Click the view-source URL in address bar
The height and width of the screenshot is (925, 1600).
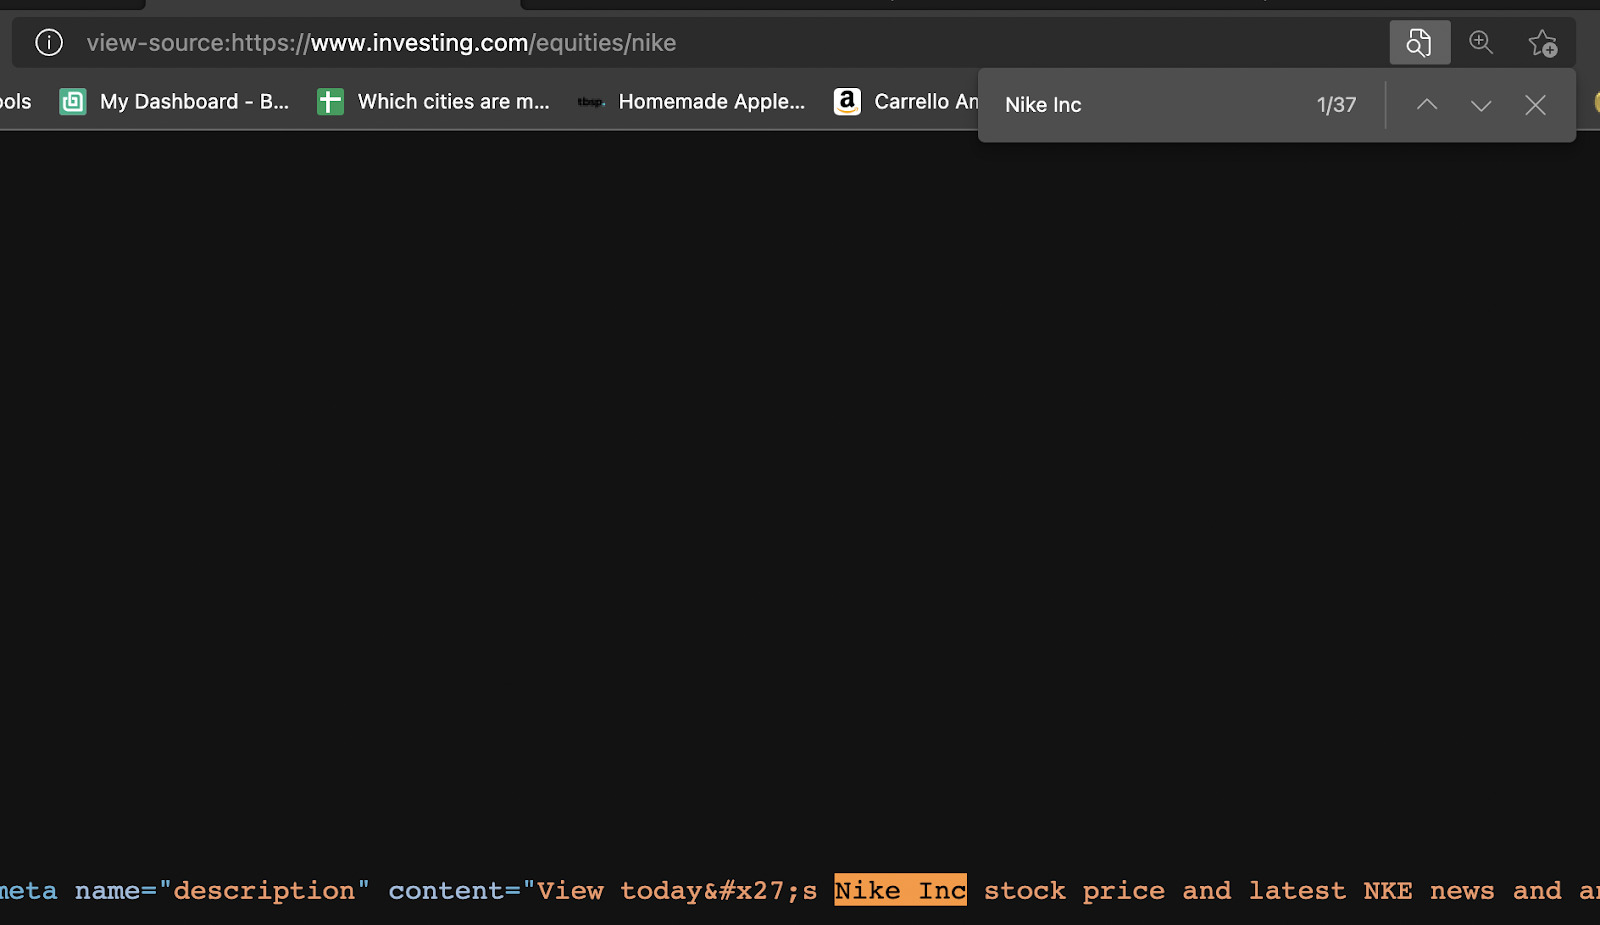(x=381, y=43)
